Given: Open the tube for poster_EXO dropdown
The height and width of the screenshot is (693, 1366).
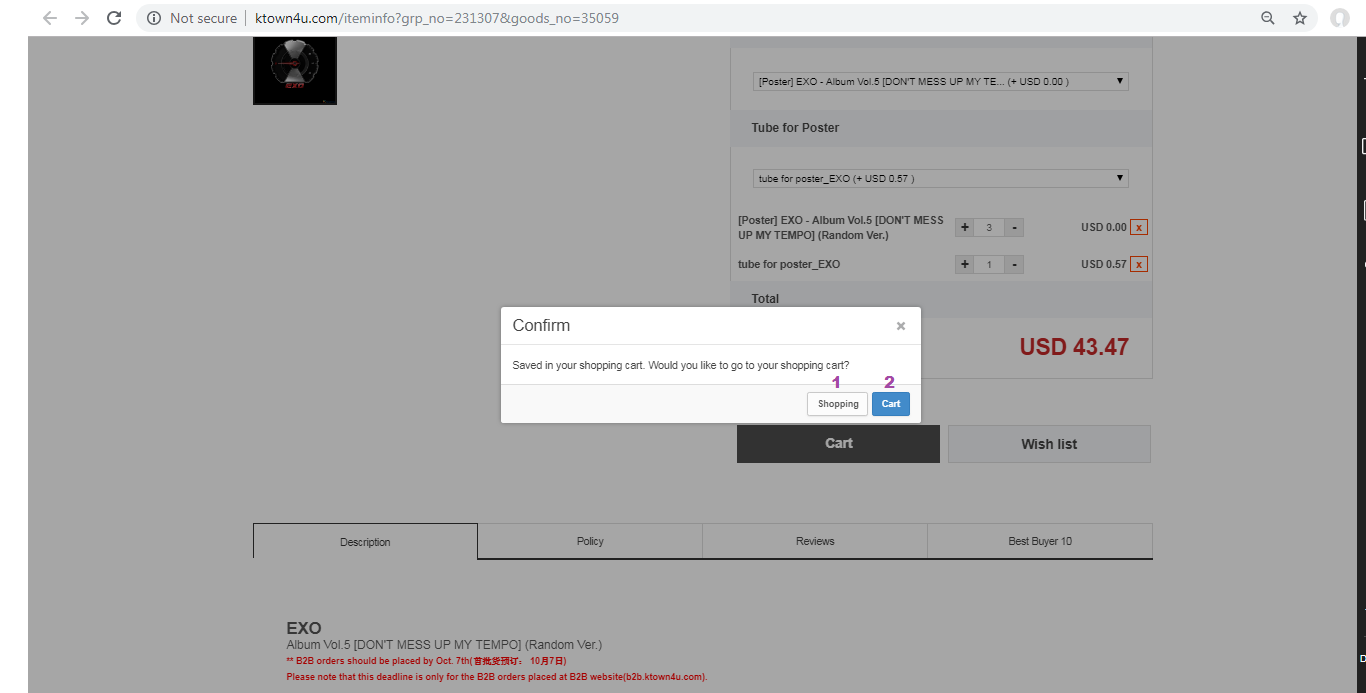Looking at the screenshot, I should [940, 179].
